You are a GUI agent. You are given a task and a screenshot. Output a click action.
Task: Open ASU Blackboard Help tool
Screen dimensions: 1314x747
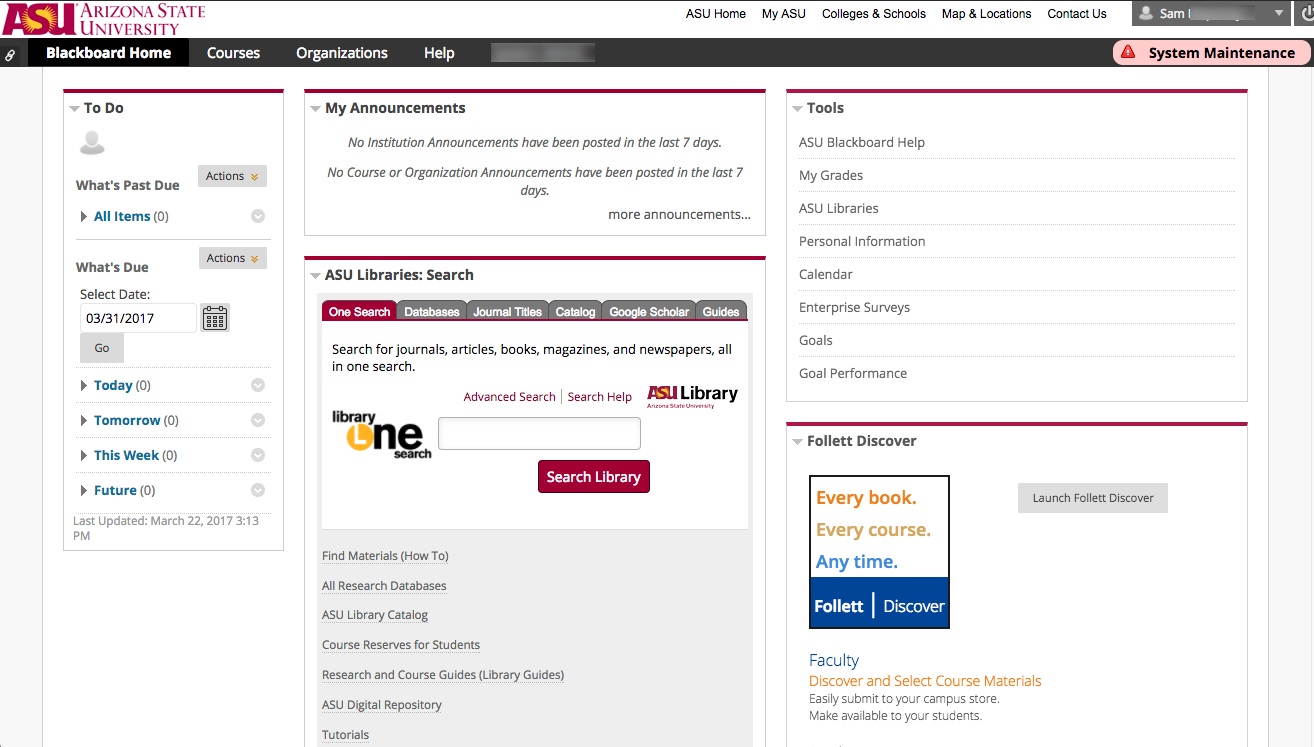(862, 142)
